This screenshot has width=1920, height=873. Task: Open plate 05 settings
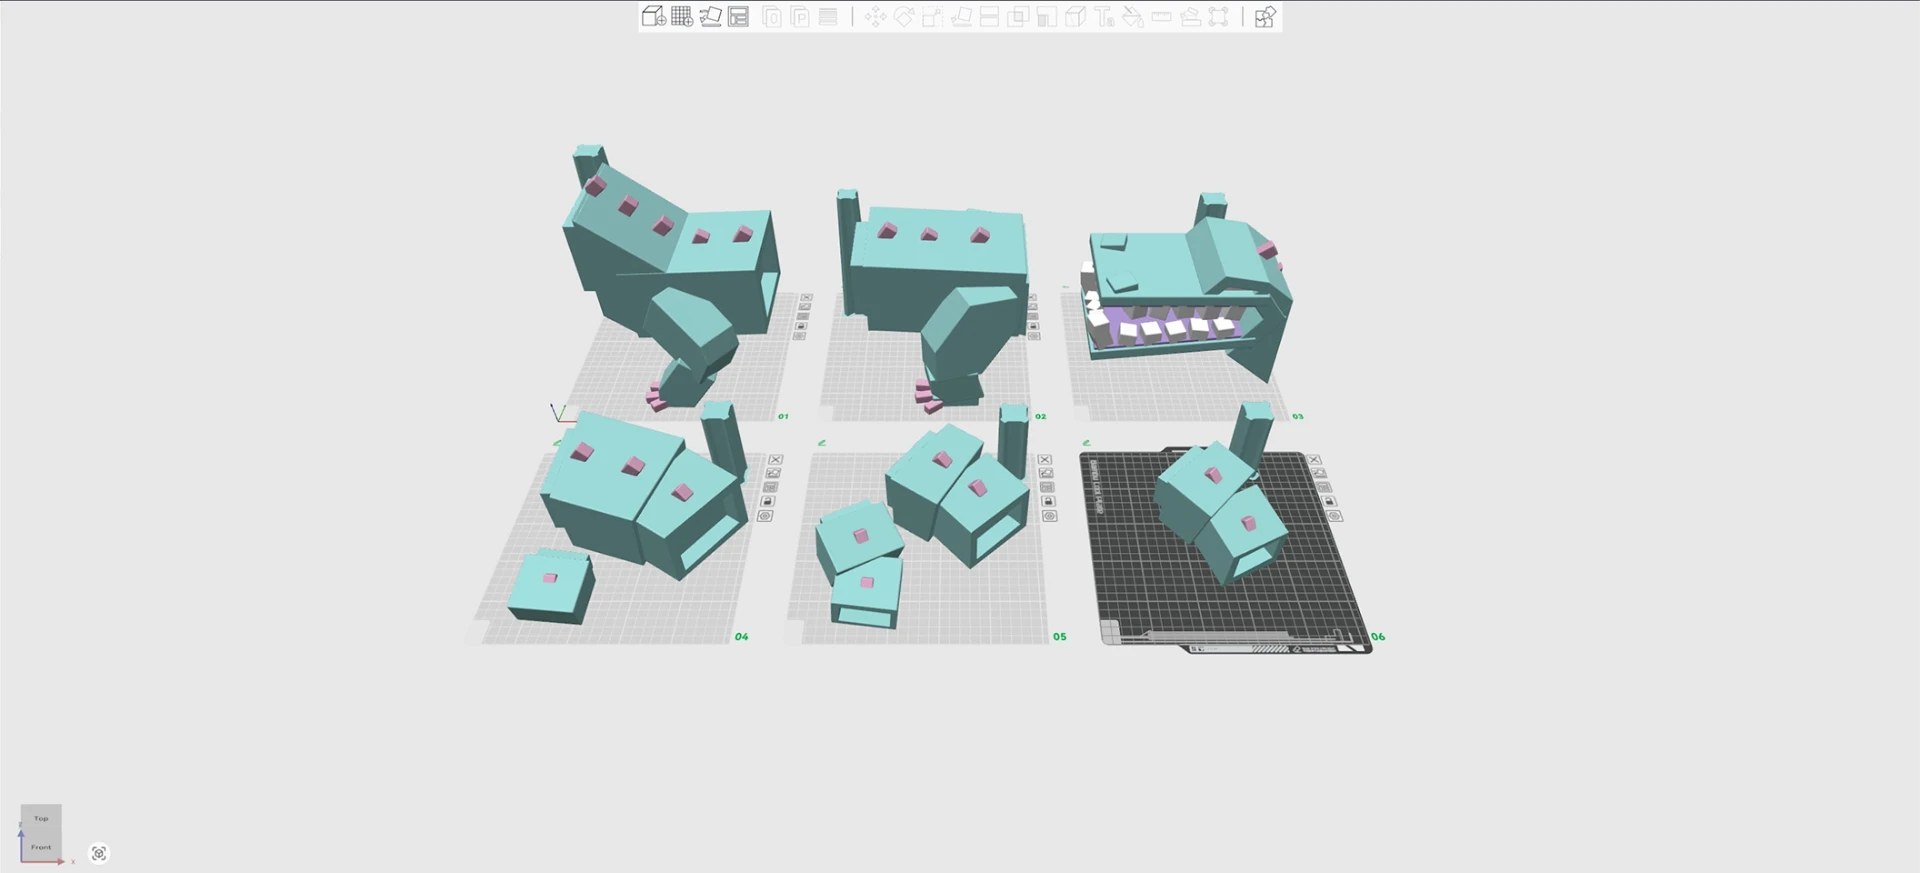(1049, 516)
